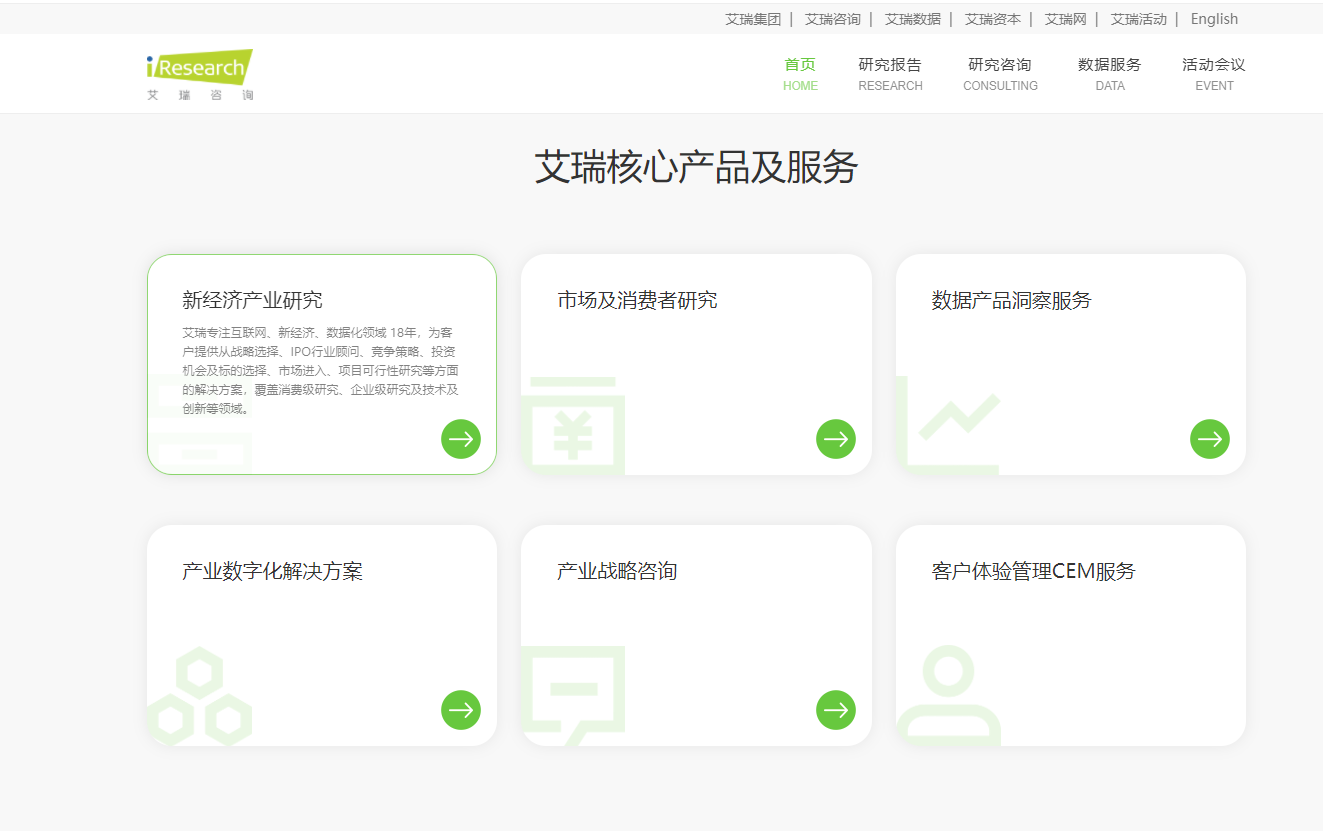The height and width of the screenshot is (831, 1323).
Task: Open arrow button on 数据产品洞察服务 card
Action: (x=1210, y=439)
